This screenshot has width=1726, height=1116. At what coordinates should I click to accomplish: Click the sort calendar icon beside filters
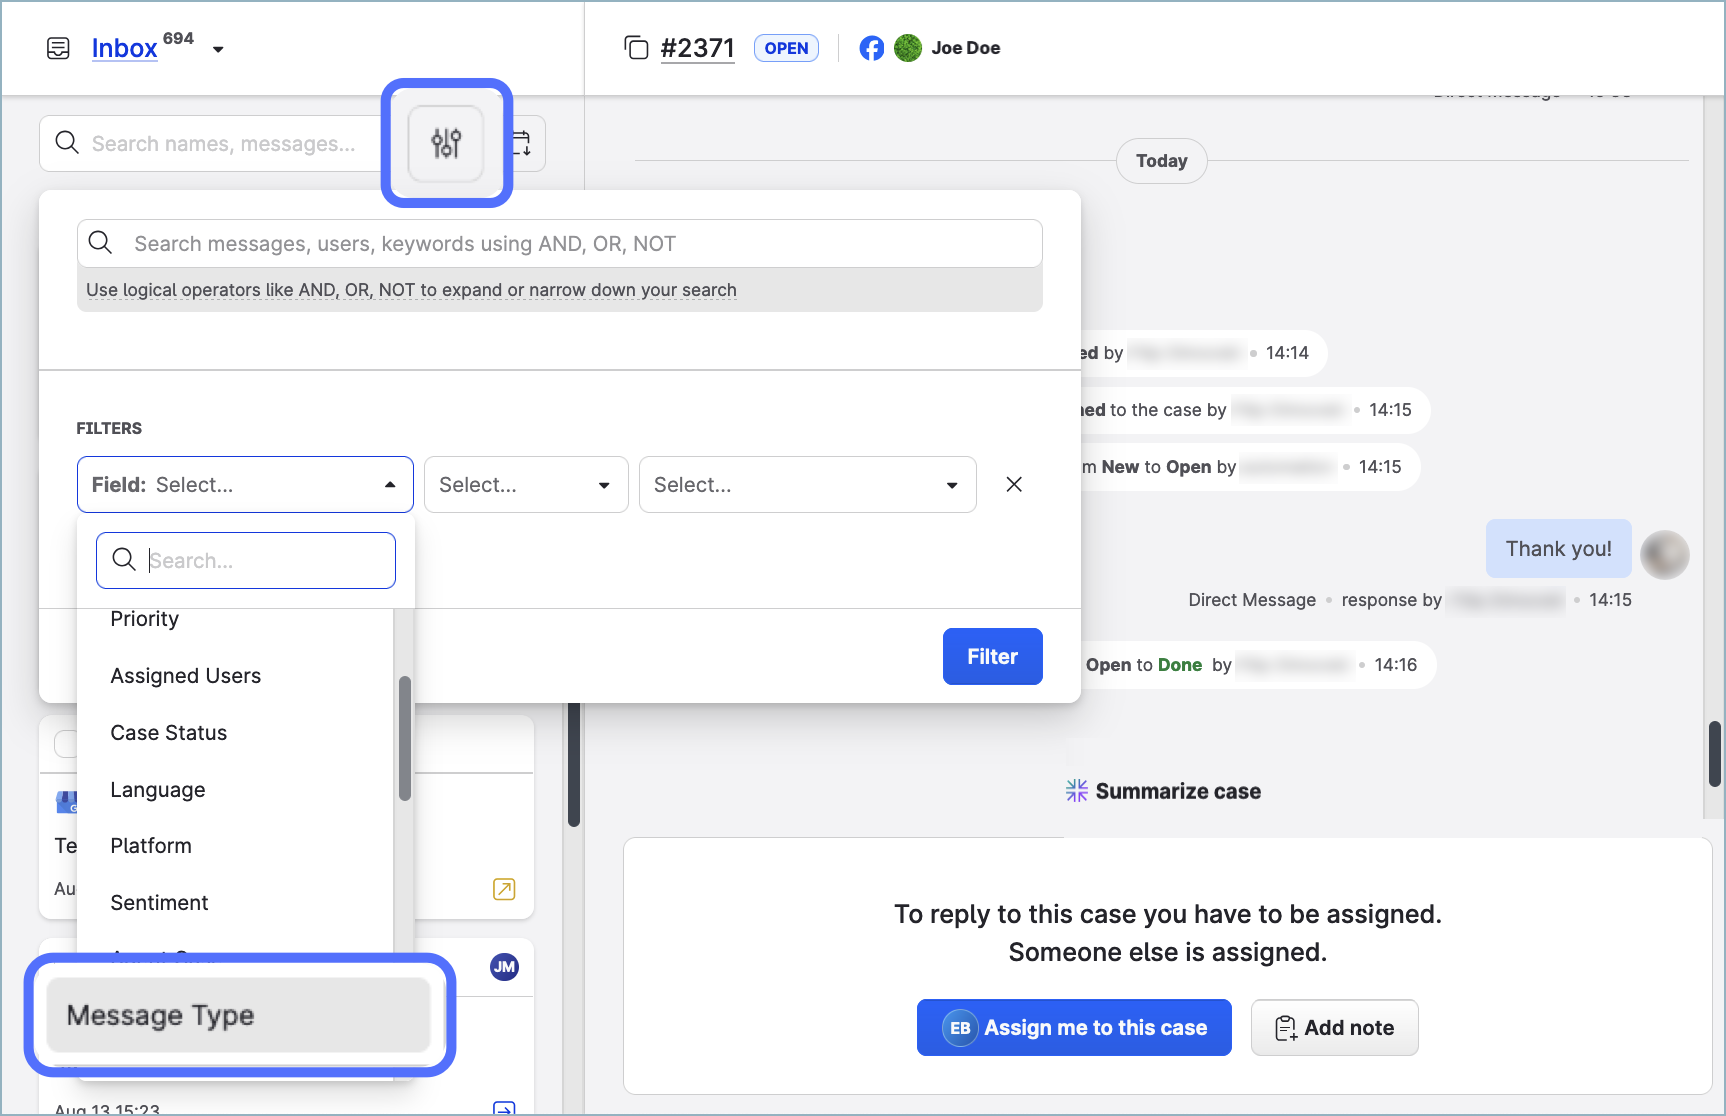click(x=523, y=143)
